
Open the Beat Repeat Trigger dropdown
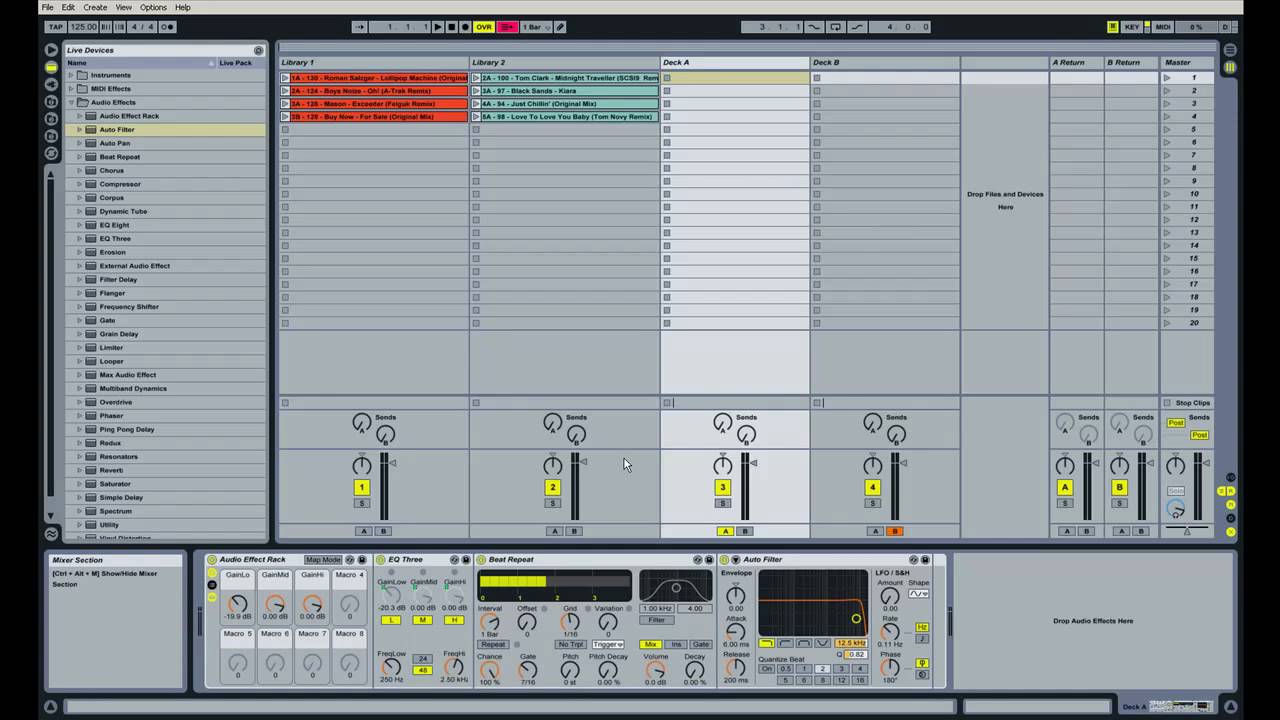click(x=608, y=645)
